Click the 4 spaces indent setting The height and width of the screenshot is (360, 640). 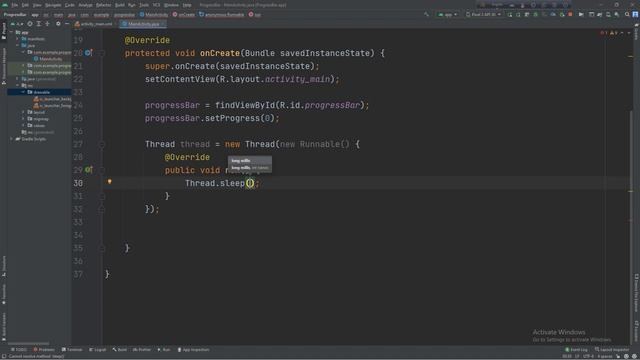[604, 356]
